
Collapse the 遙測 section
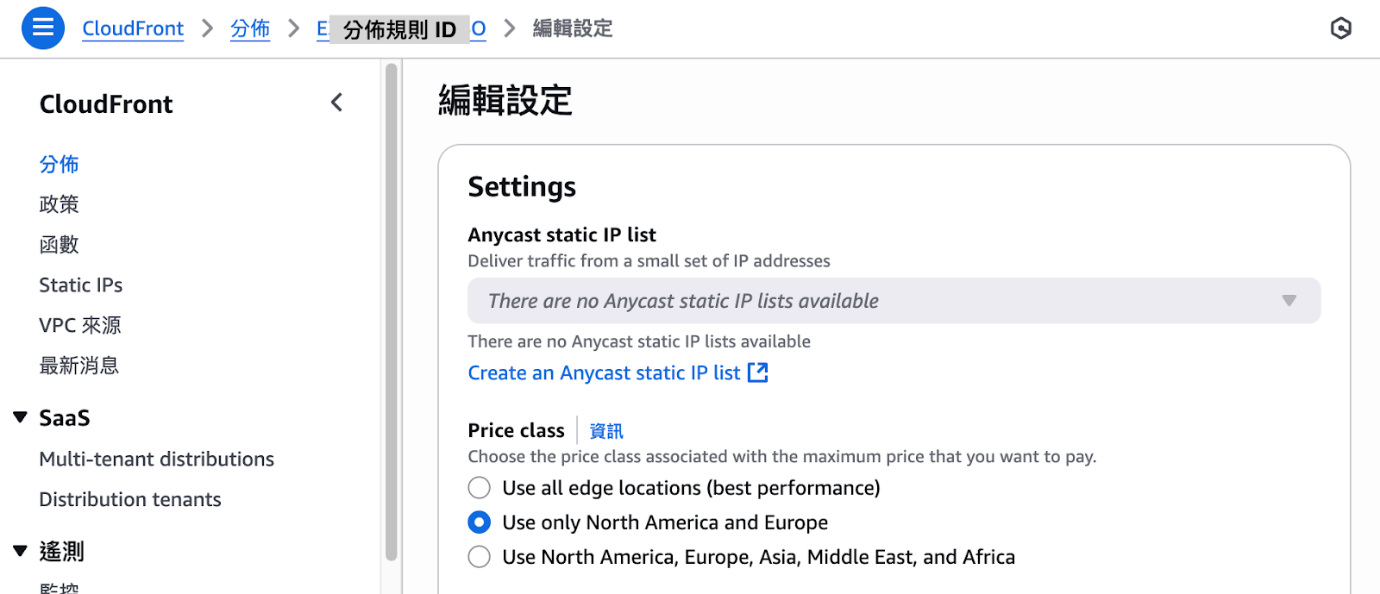point(22,551)
